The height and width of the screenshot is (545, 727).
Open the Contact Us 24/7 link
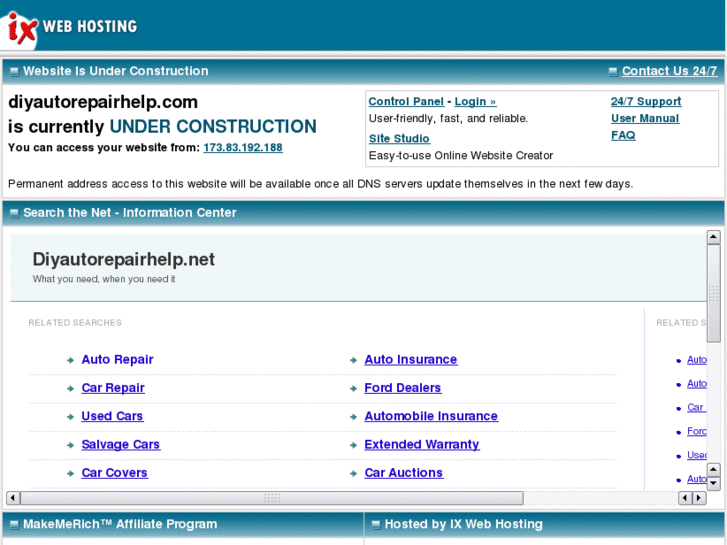669,71
